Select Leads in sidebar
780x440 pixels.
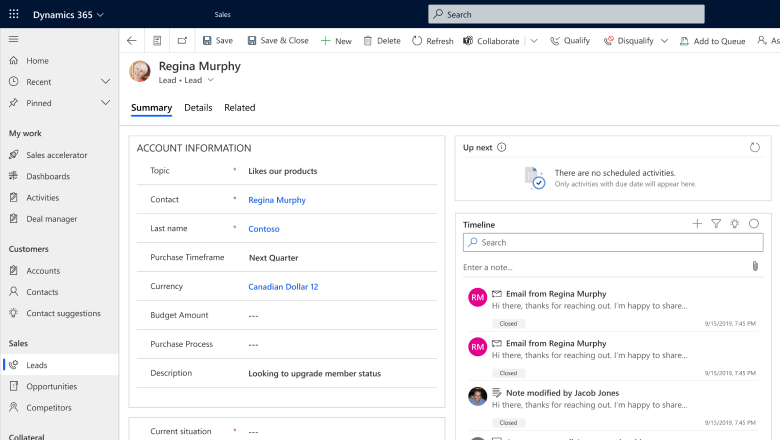tap(60, 365)
